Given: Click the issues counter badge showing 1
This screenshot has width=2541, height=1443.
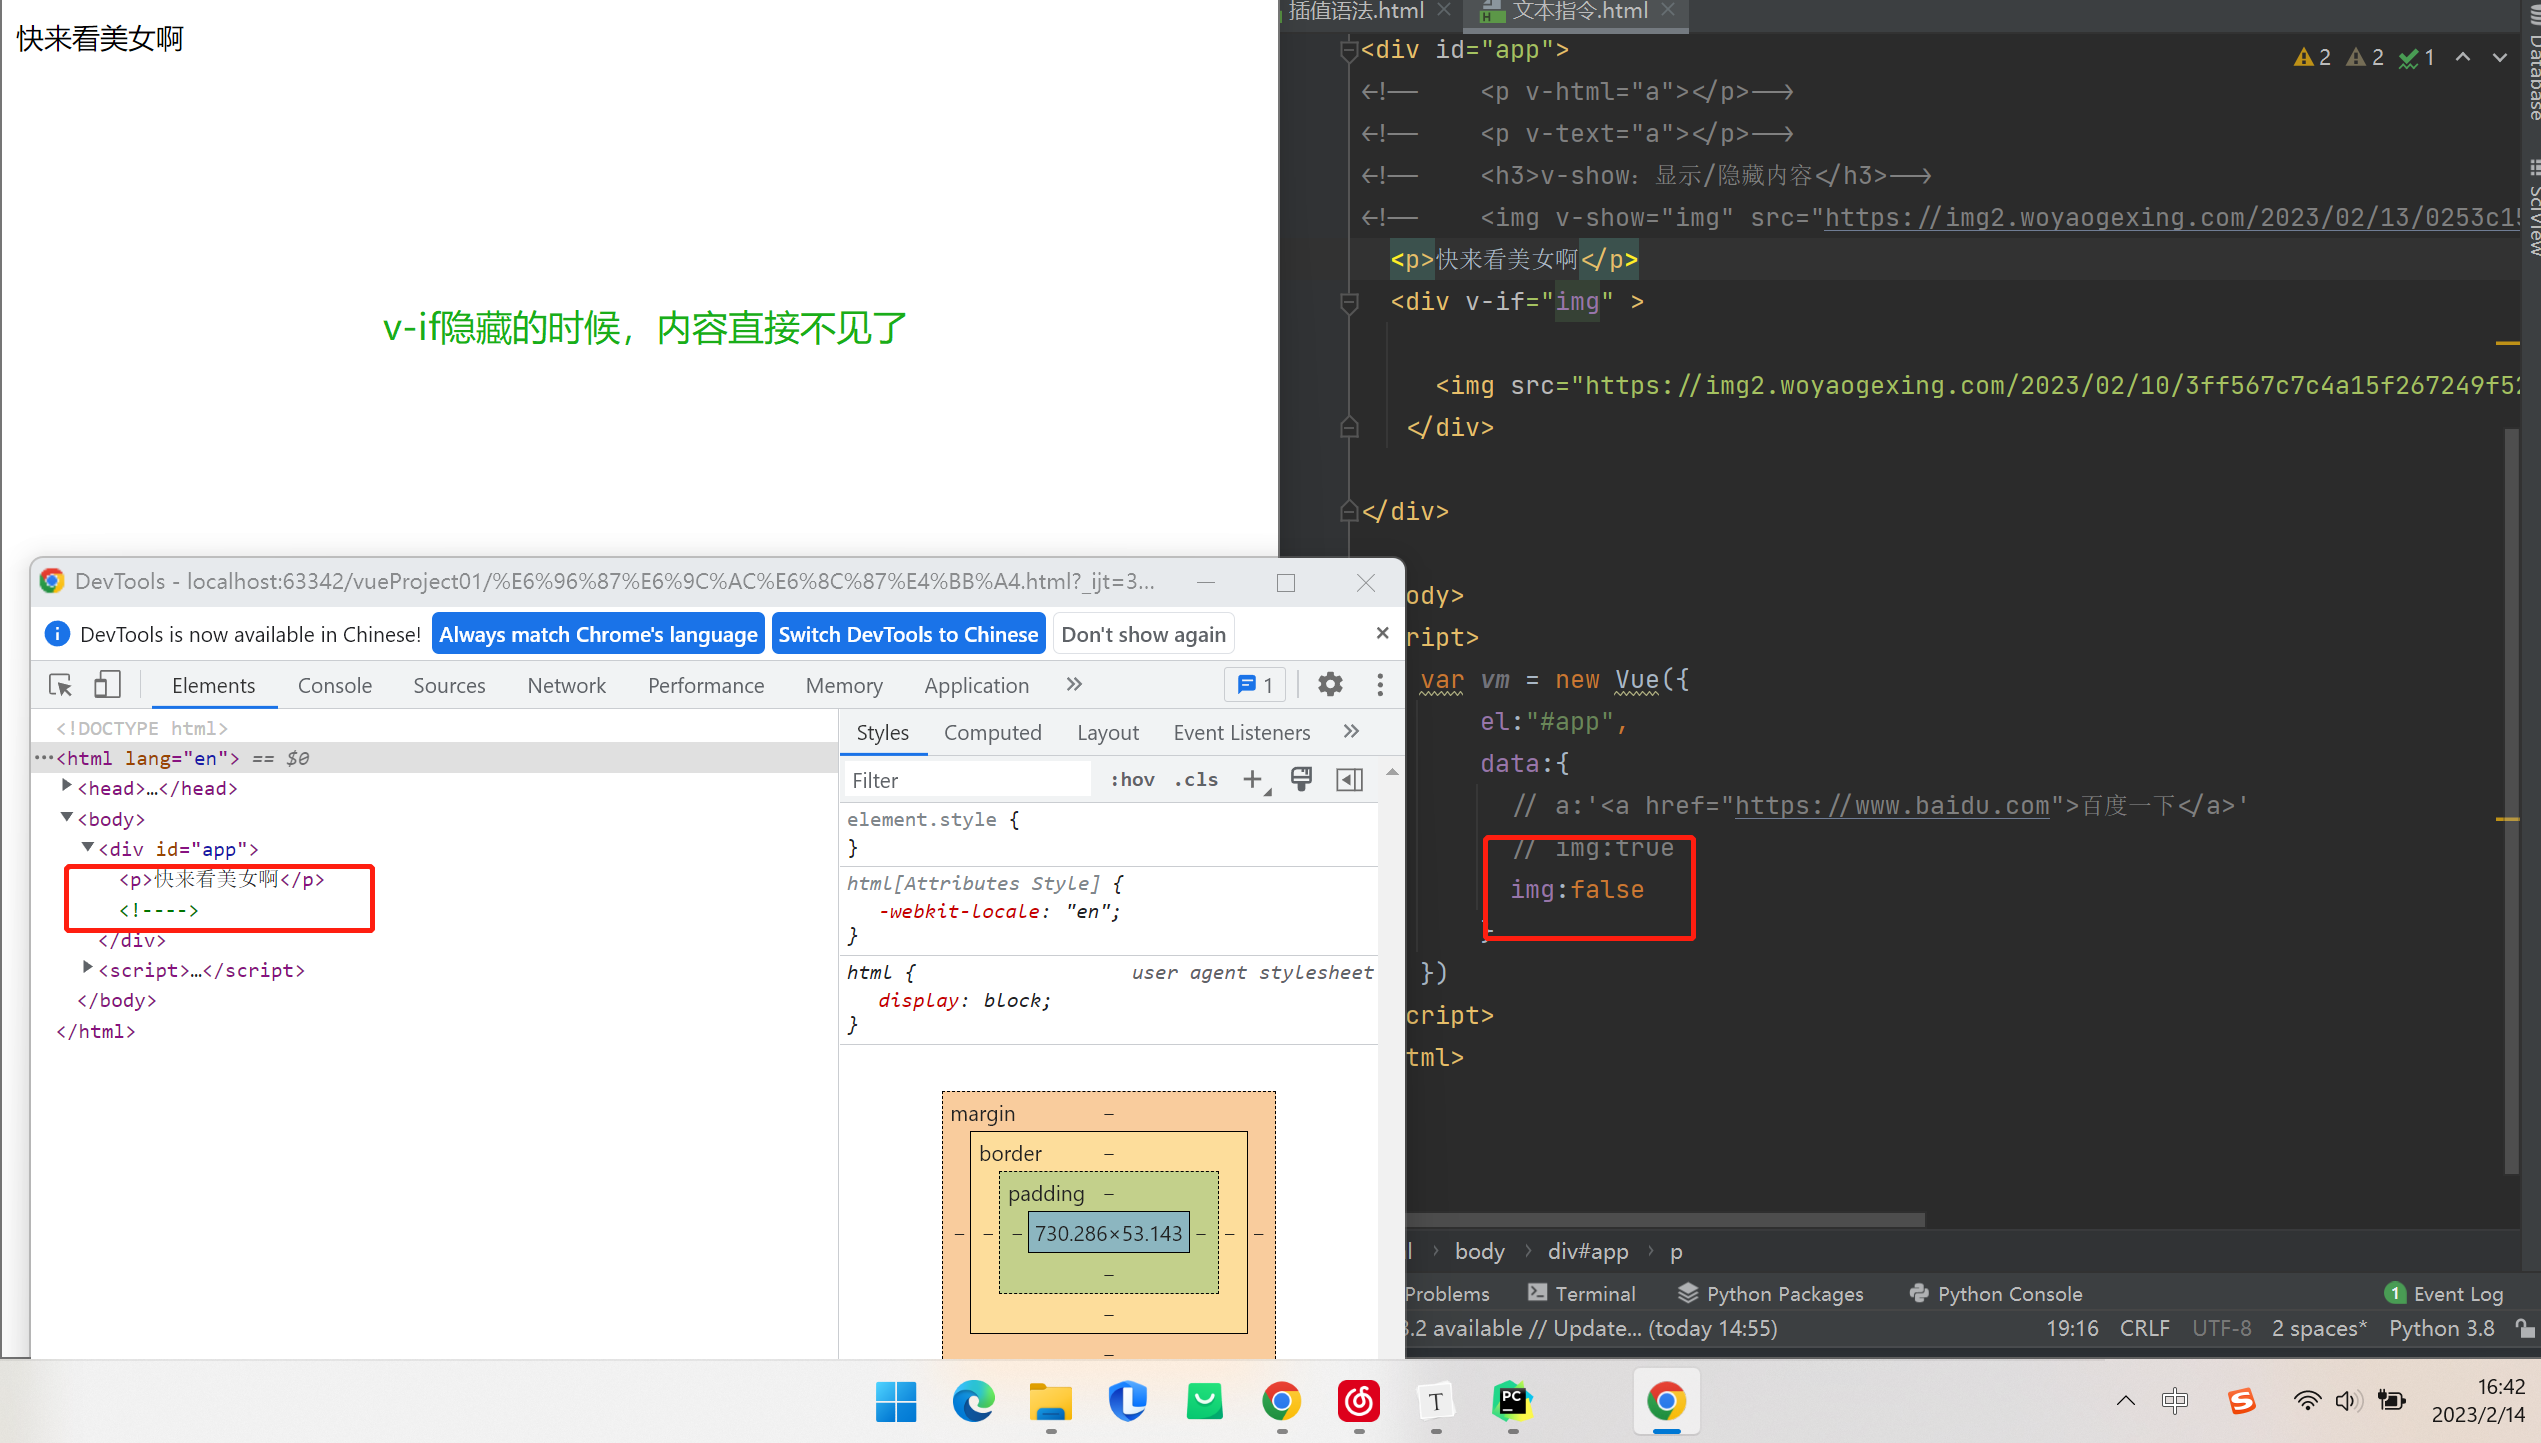Looking at the screenshot, I should [x=1255, y=685].
